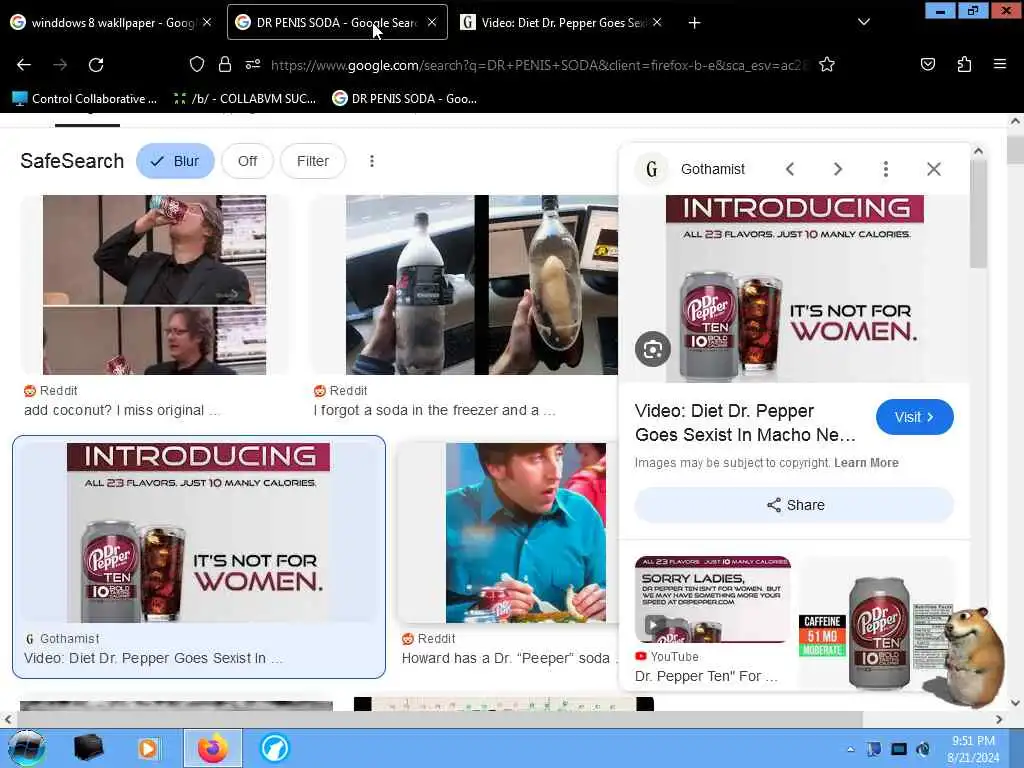Click the 'add coconut? I miss original' caption
This screenshot has width=1024, height=768.
[121, 410]
